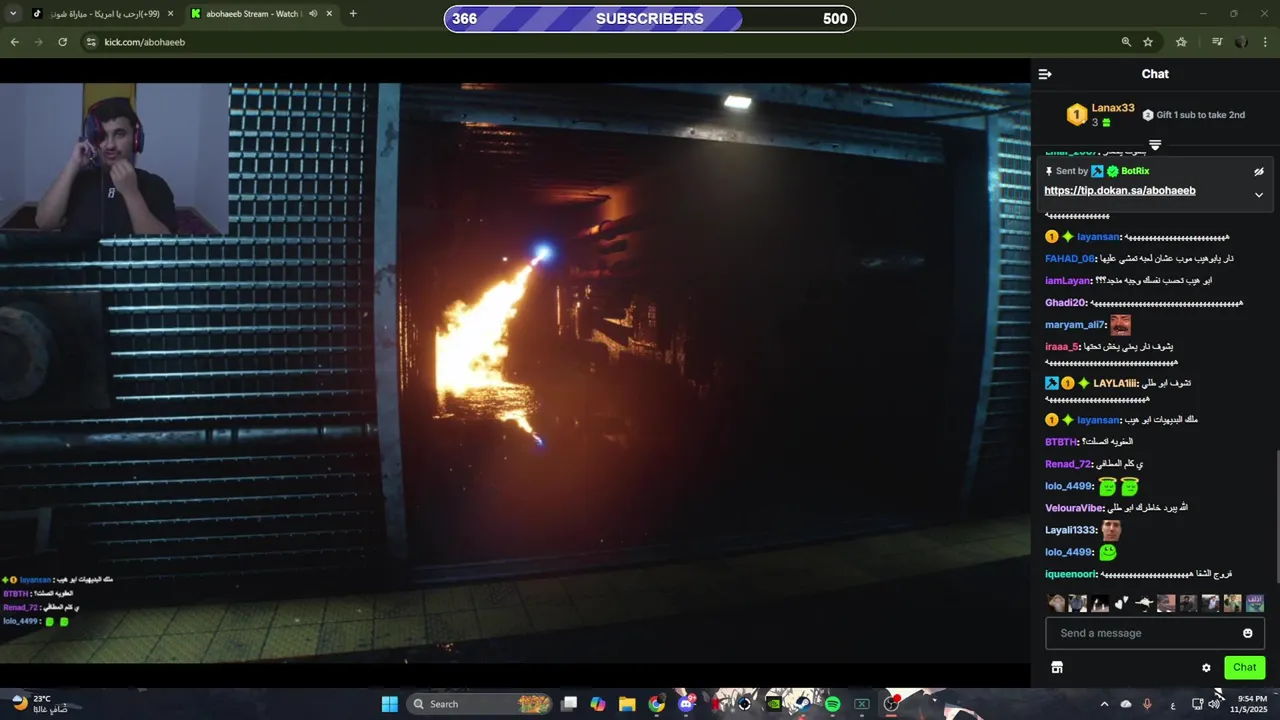Image resolution: width=1280 pixels, height=720 pixels.
Task: Expand the gift leaderboard drawer handle
Action: point(1155,145)
